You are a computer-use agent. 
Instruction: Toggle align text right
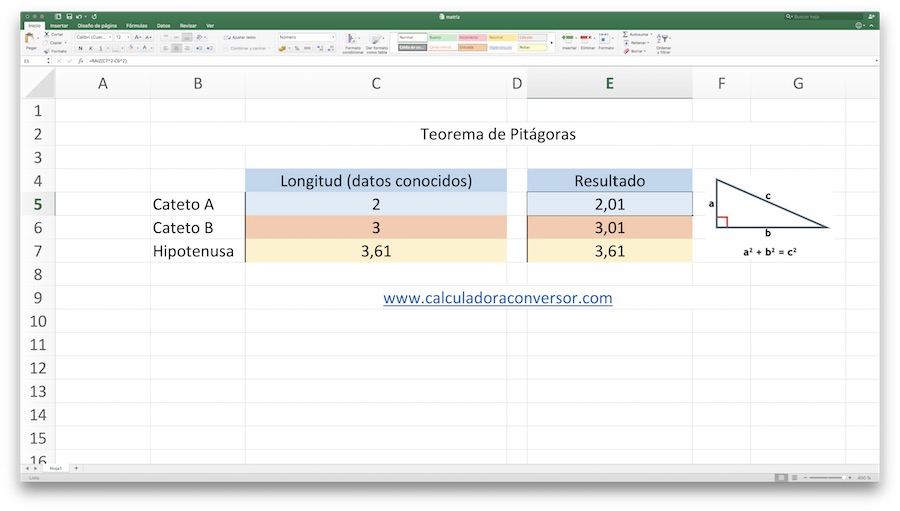[x=187, y=48]
